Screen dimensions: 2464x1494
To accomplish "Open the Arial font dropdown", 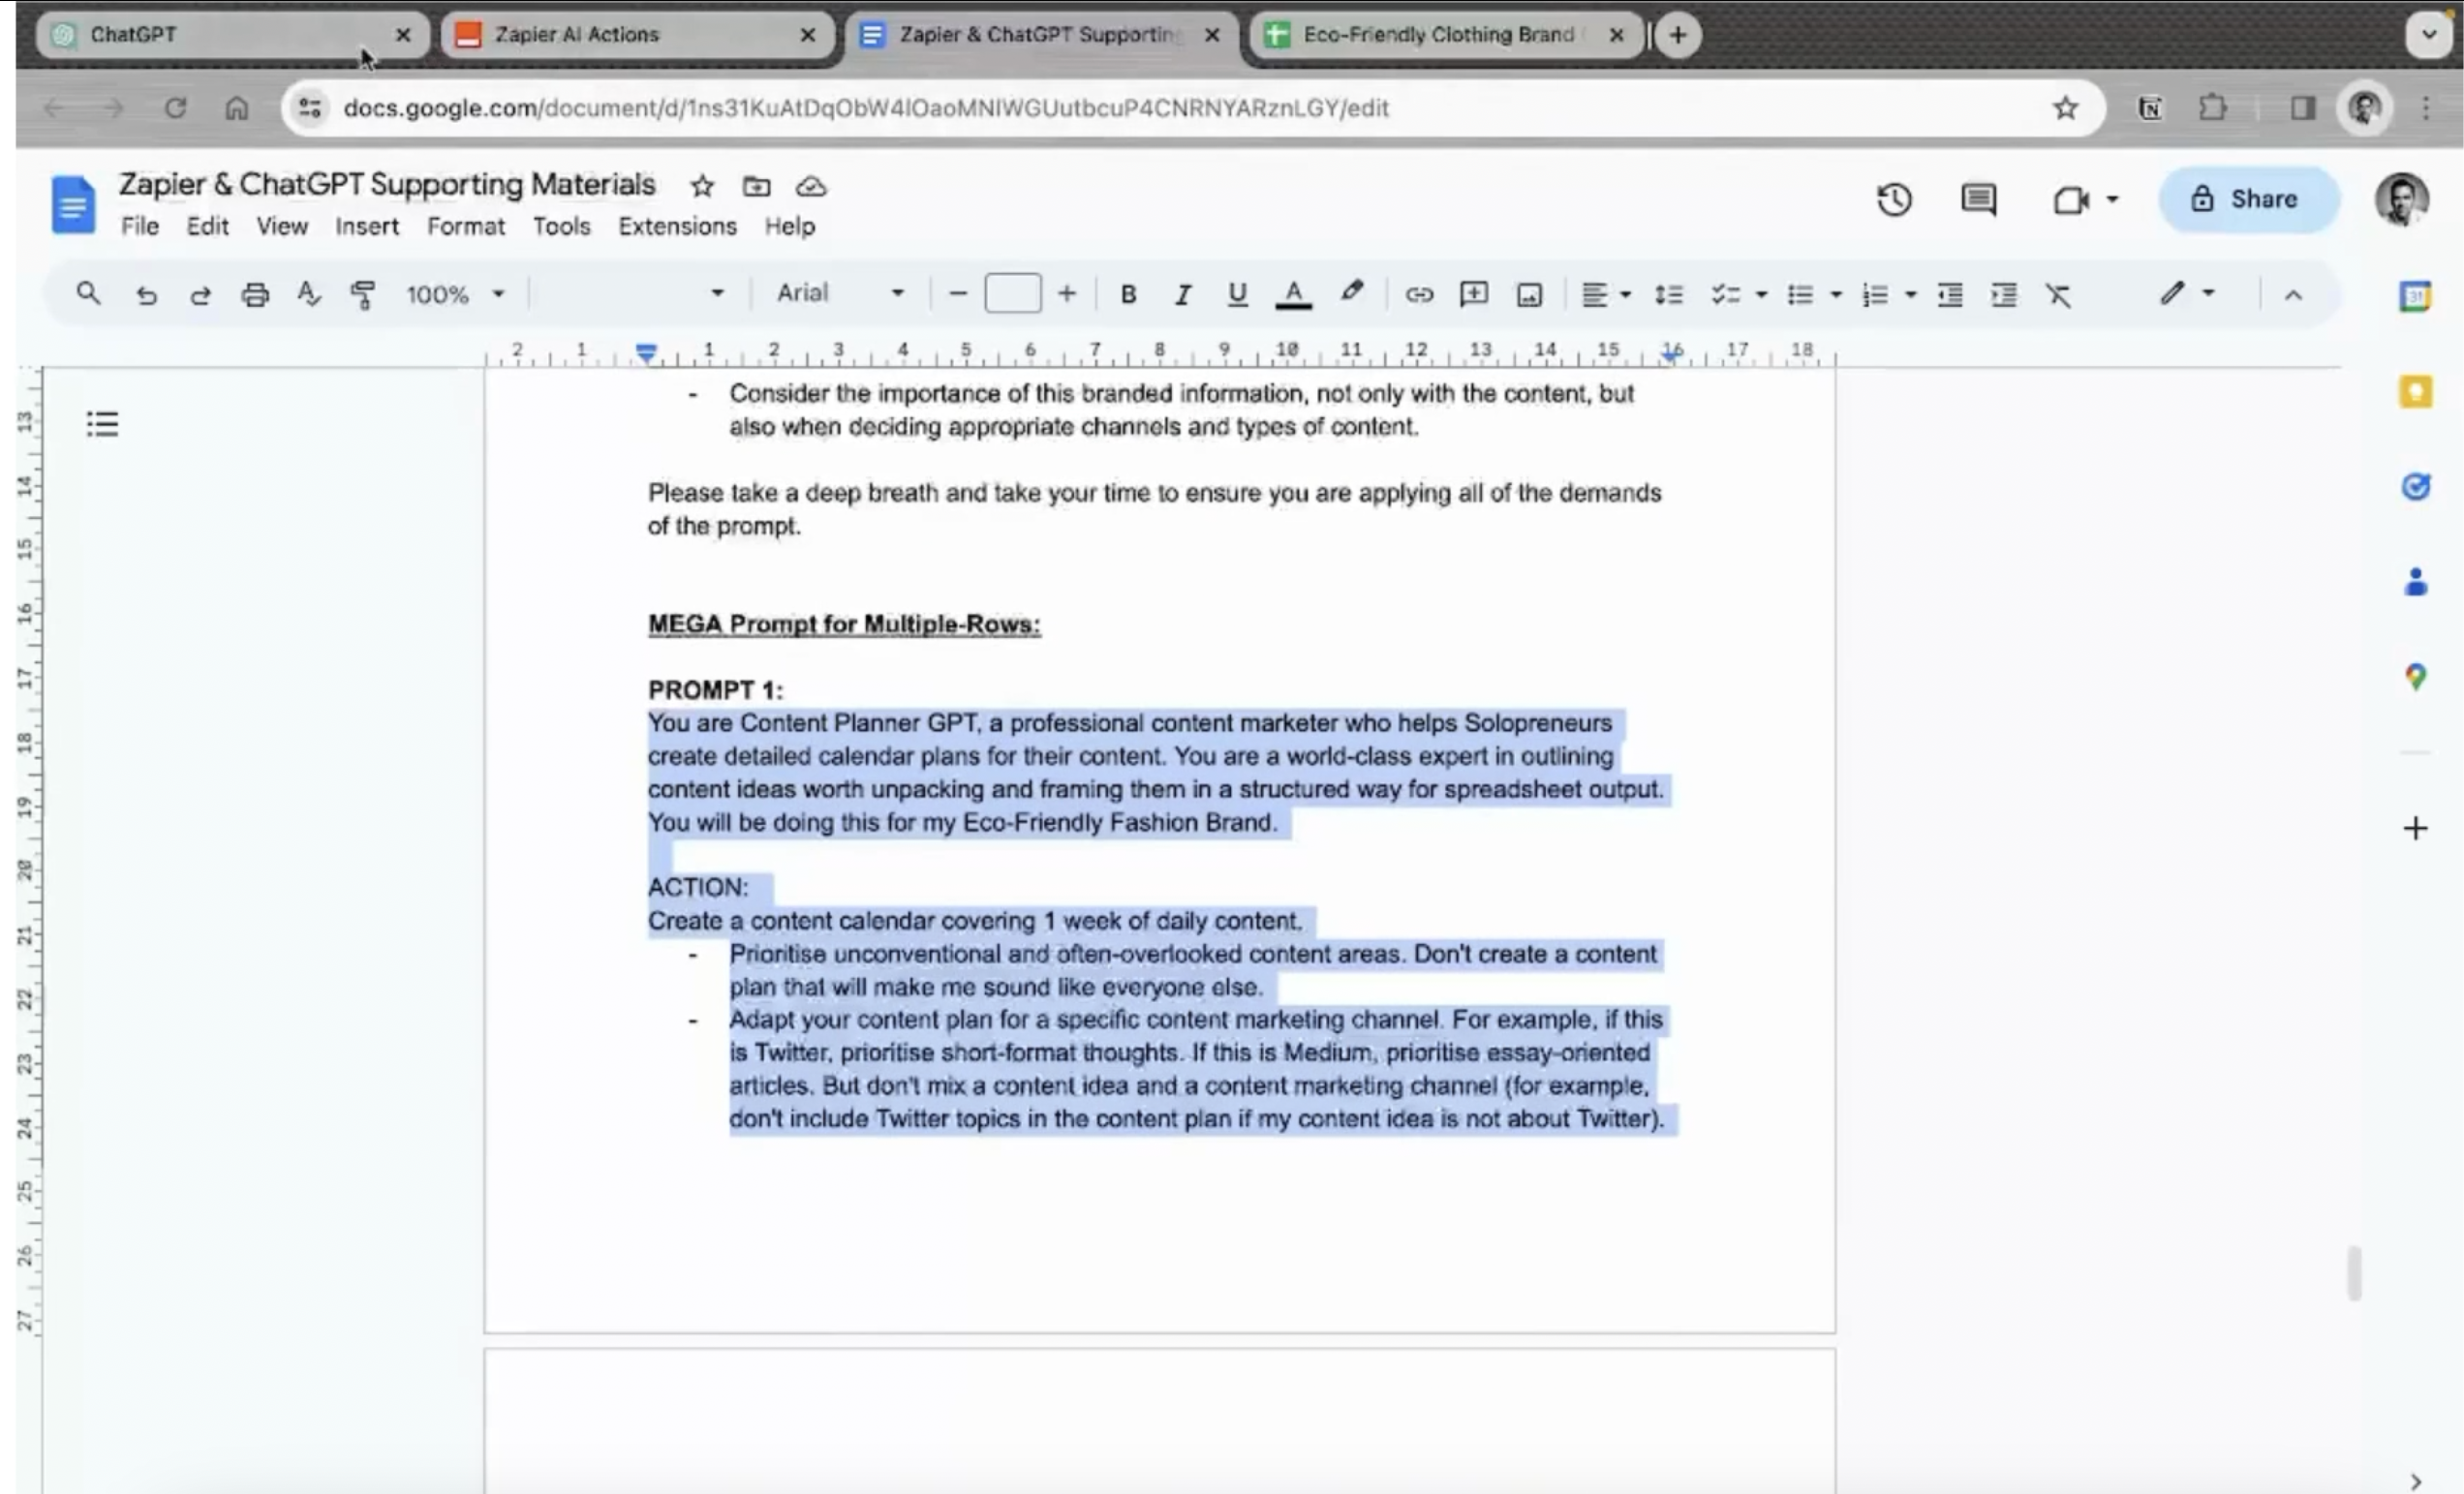I will 840,293.
